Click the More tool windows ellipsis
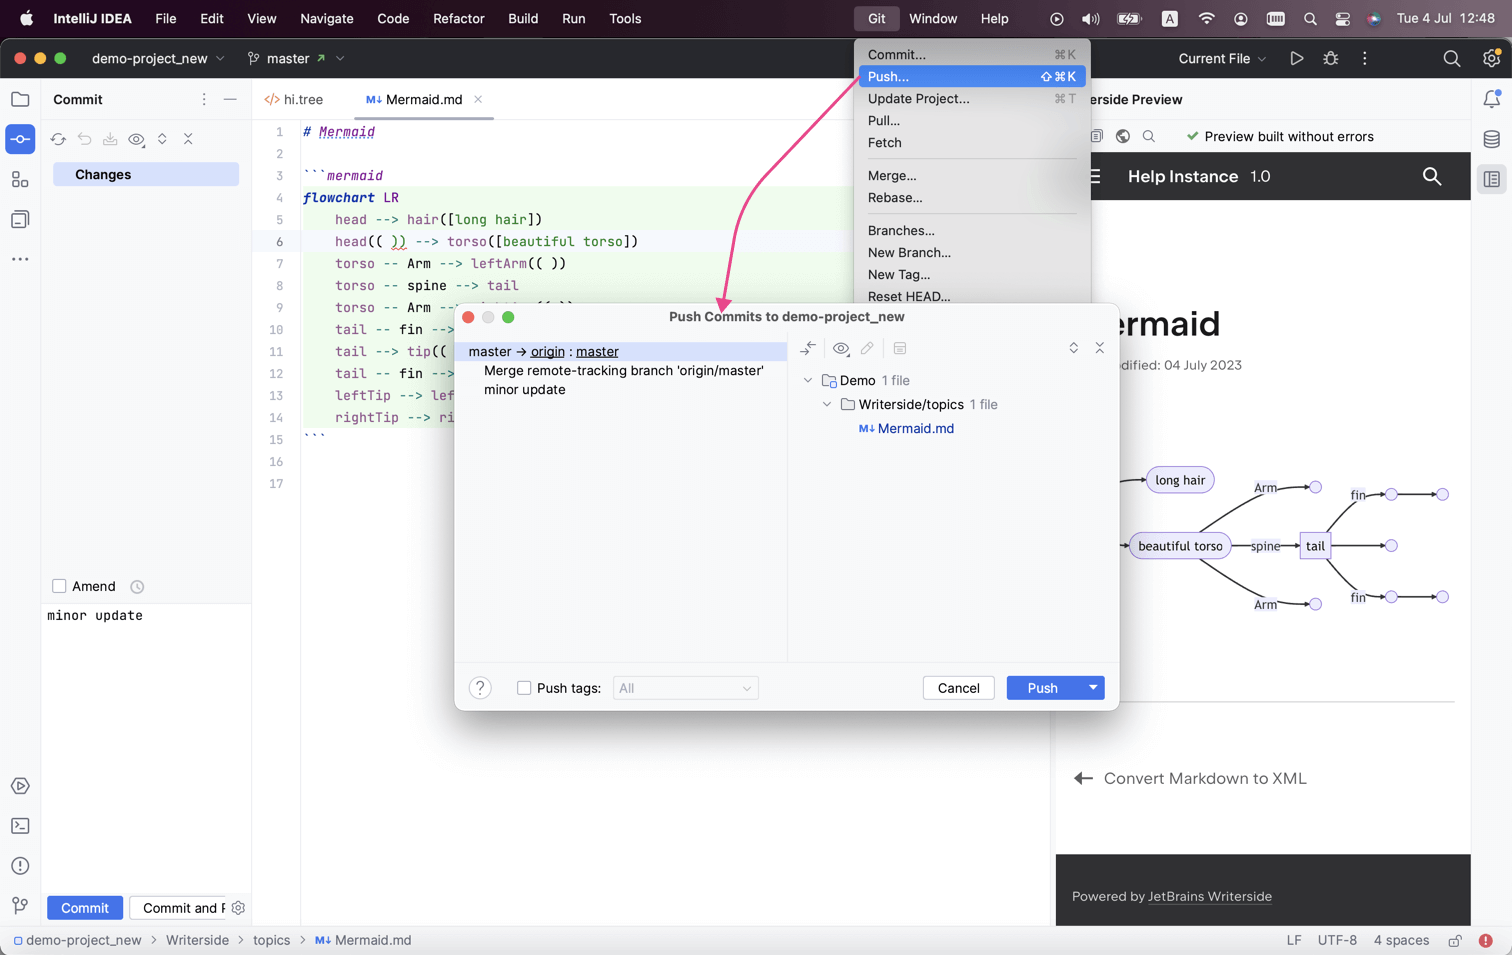Viewport: 1512px width, 955px height. (x=20, y=259)
